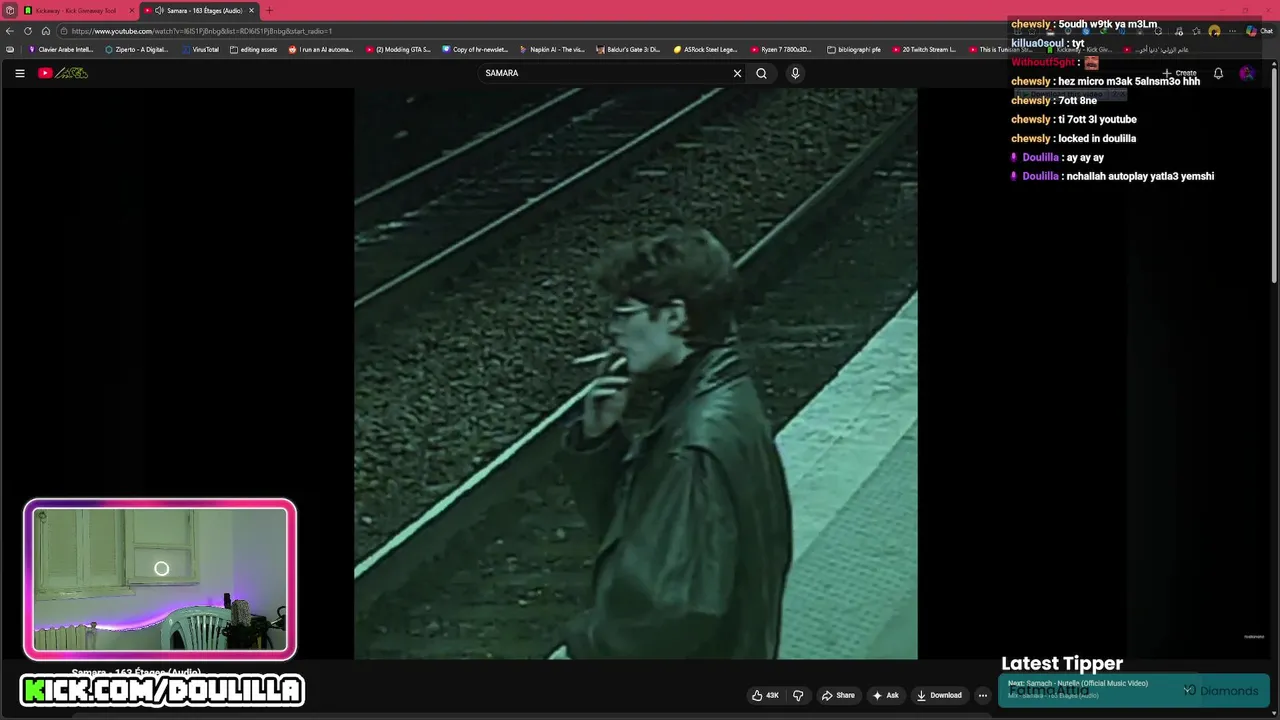Screen dimensions: 1280x720
Task: Open Clavier Arabe Intell... bookmark
Action: pos(61,49)
